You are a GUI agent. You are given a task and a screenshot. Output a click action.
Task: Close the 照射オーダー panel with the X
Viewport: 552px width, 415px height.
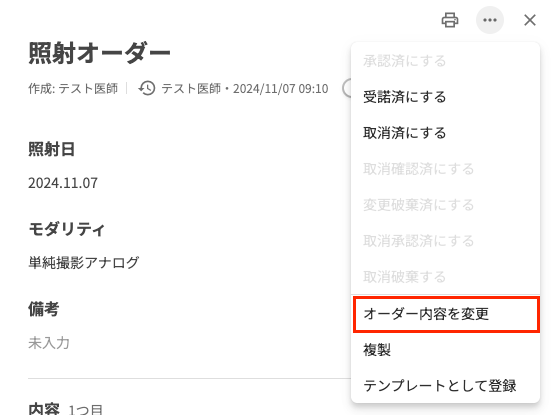click(529, 20)
